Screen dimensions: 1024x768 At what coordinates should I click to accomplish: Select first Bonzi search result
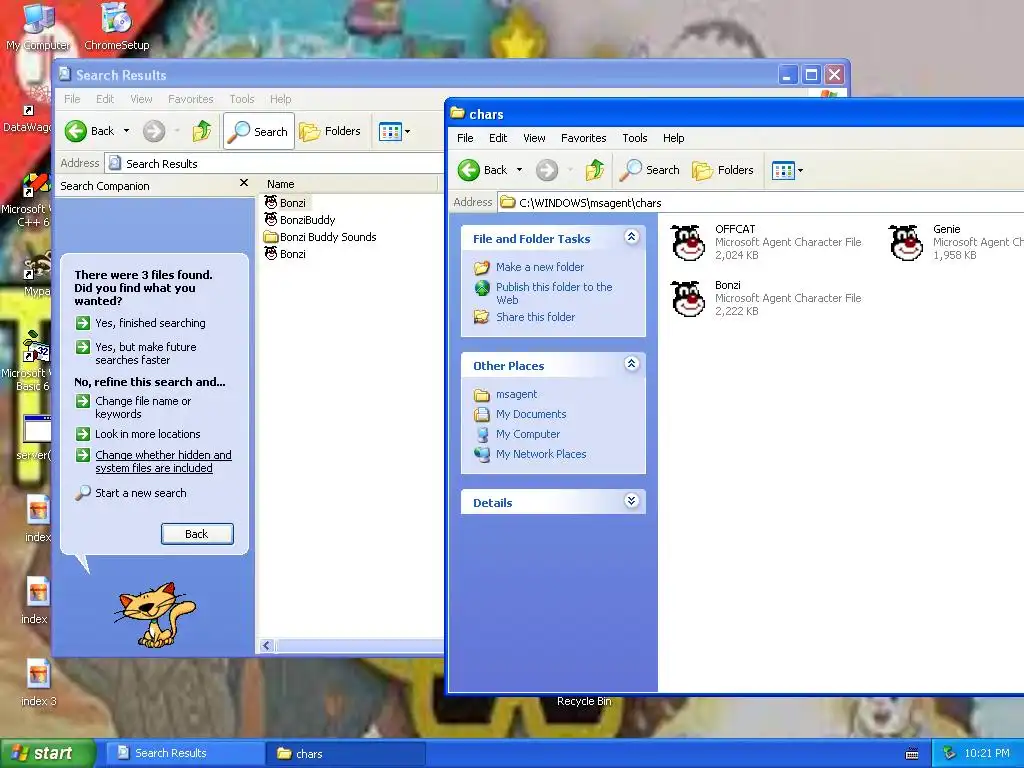click(285, 202)
